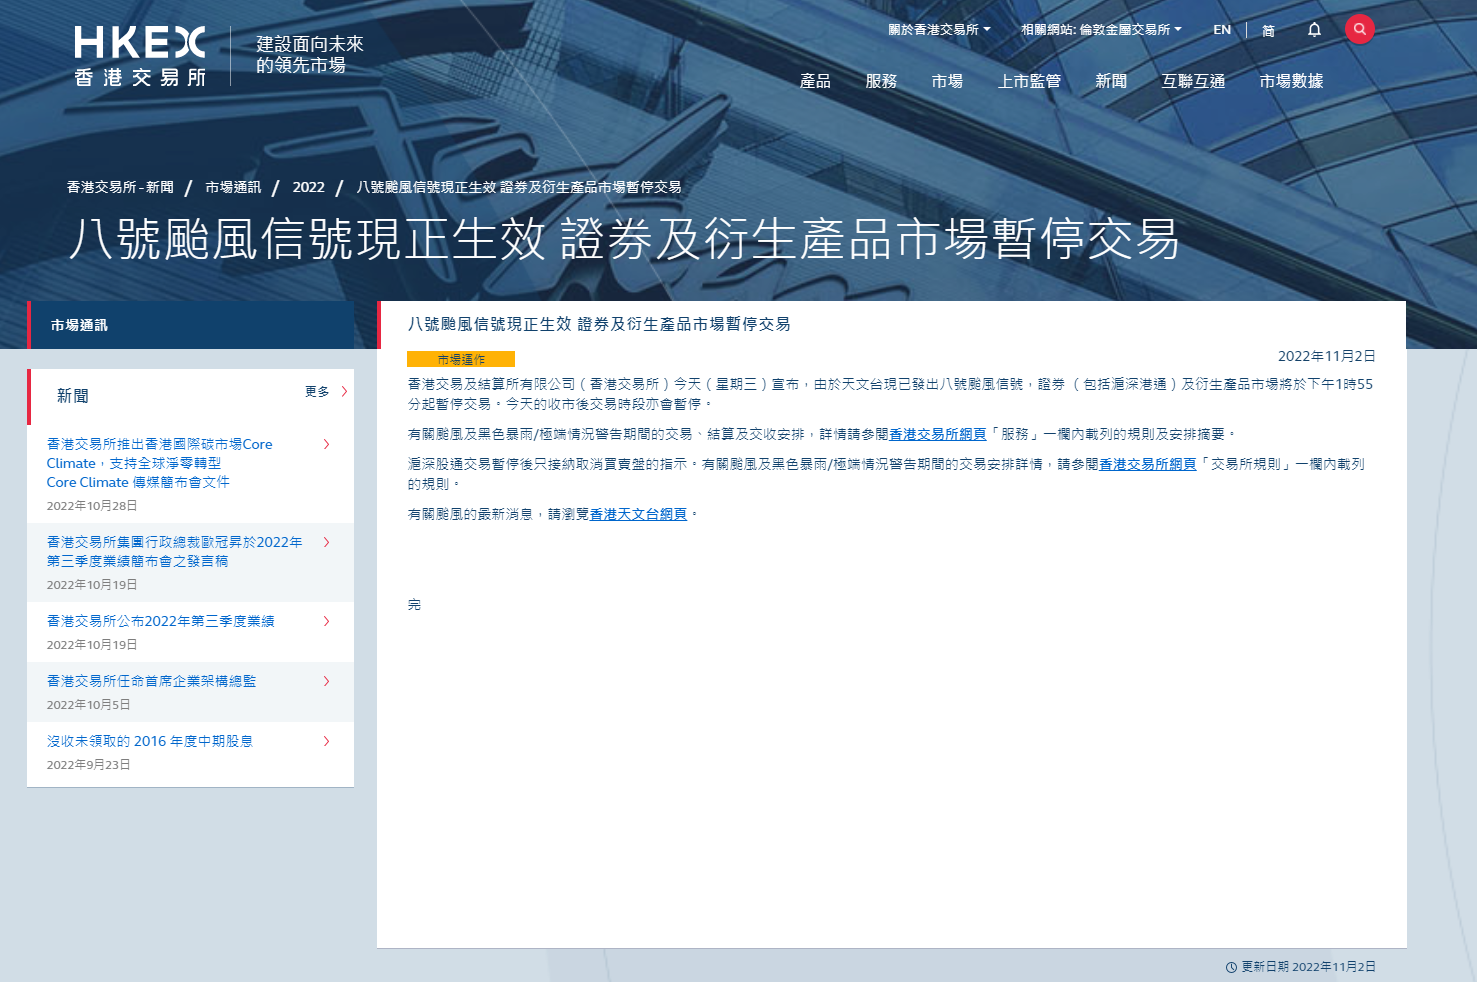
Task: Open the 市場數據 menu
Action: click(x=1291, y=81)
